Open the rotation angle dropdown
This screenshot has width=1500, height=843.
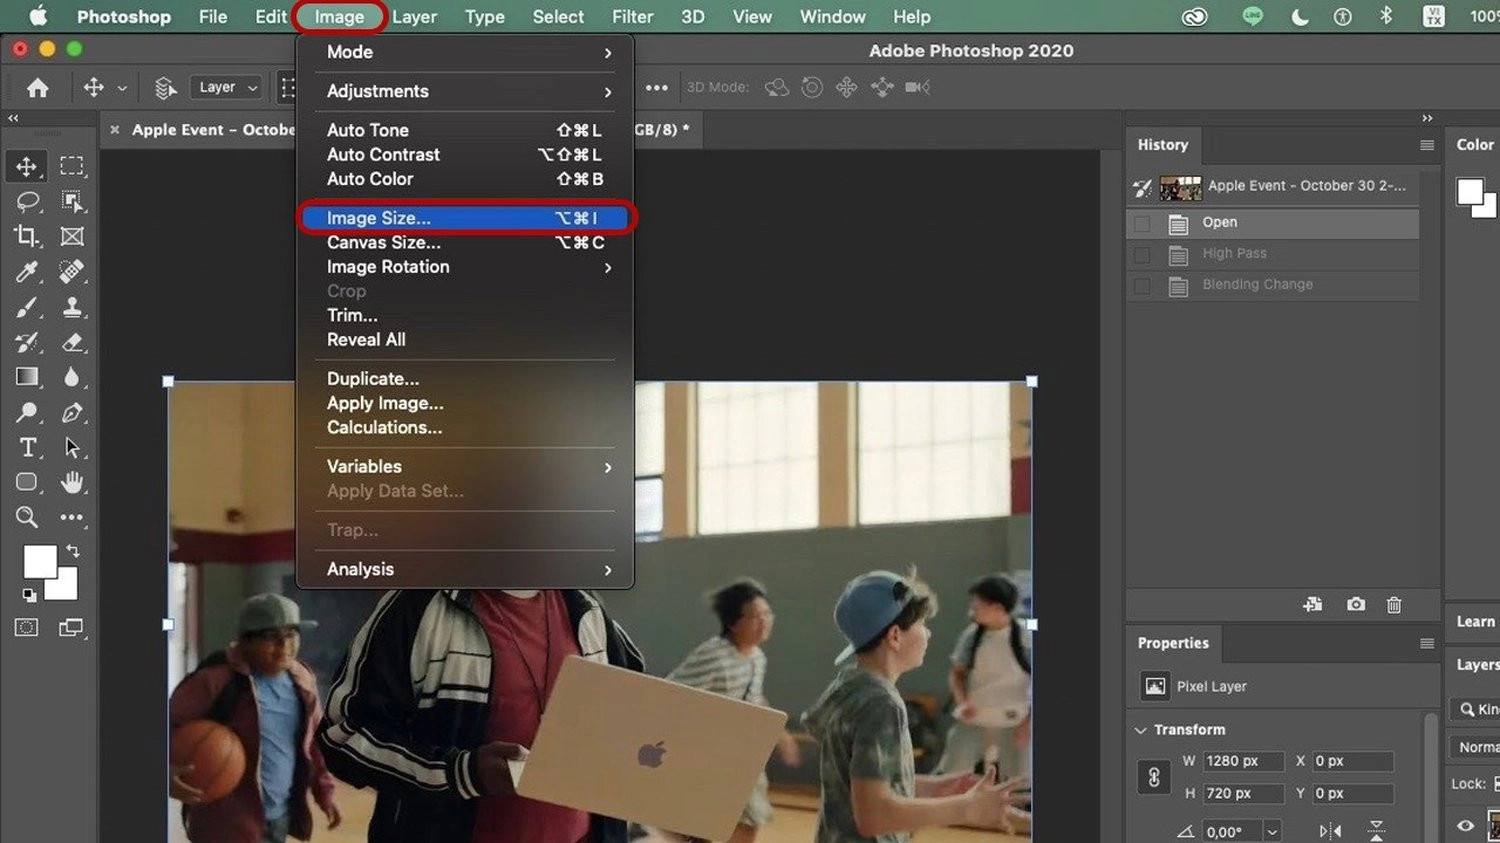(1272, 832)
